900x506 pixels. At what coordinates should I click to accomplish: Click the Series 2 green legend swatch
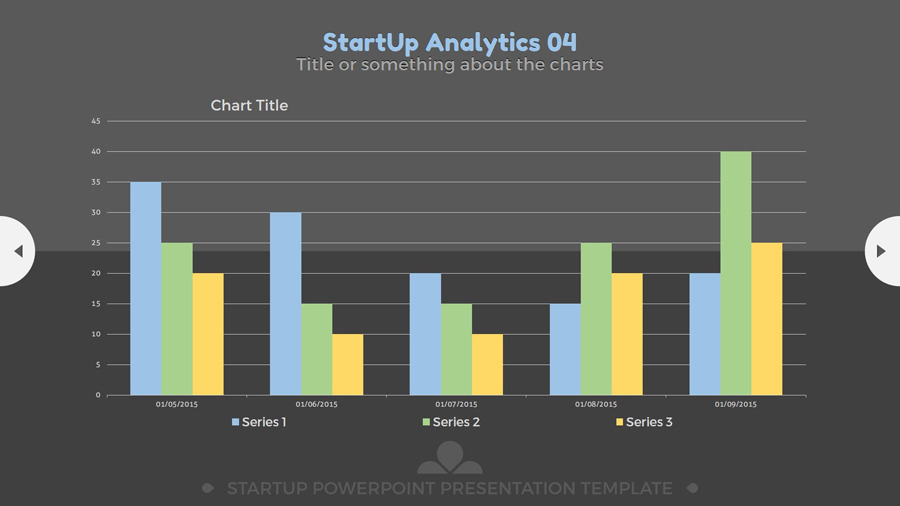[x=426, y=422]
